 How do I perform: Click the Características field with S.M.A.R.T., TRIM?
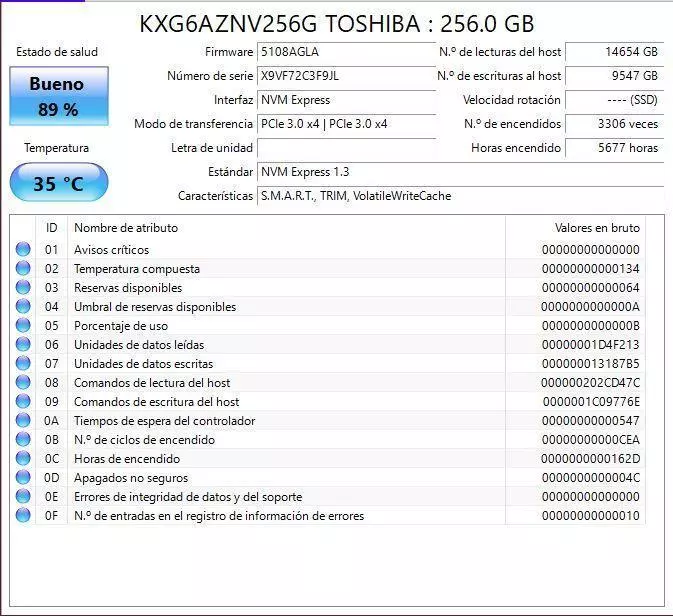tap(461, 196)
